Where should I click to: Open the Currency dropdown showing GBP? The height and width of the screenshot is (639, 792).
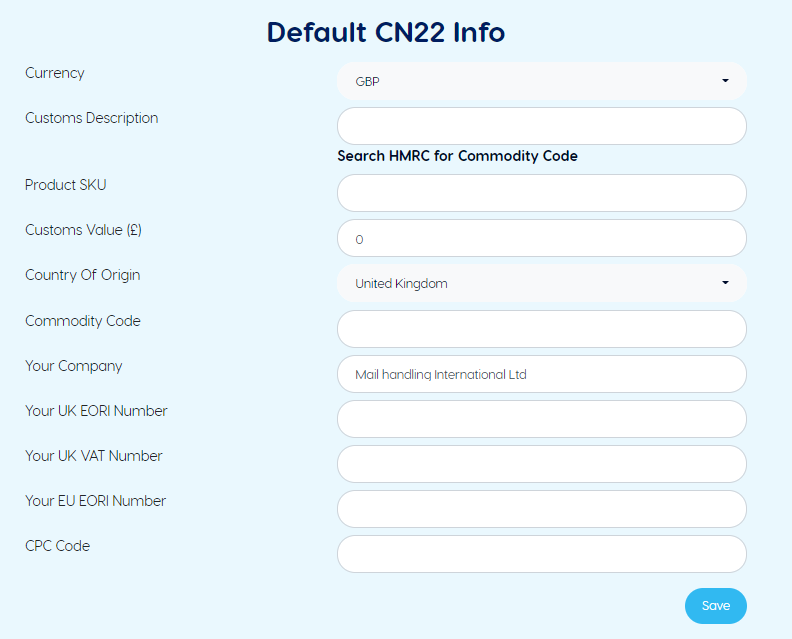[x=541, y=81]
